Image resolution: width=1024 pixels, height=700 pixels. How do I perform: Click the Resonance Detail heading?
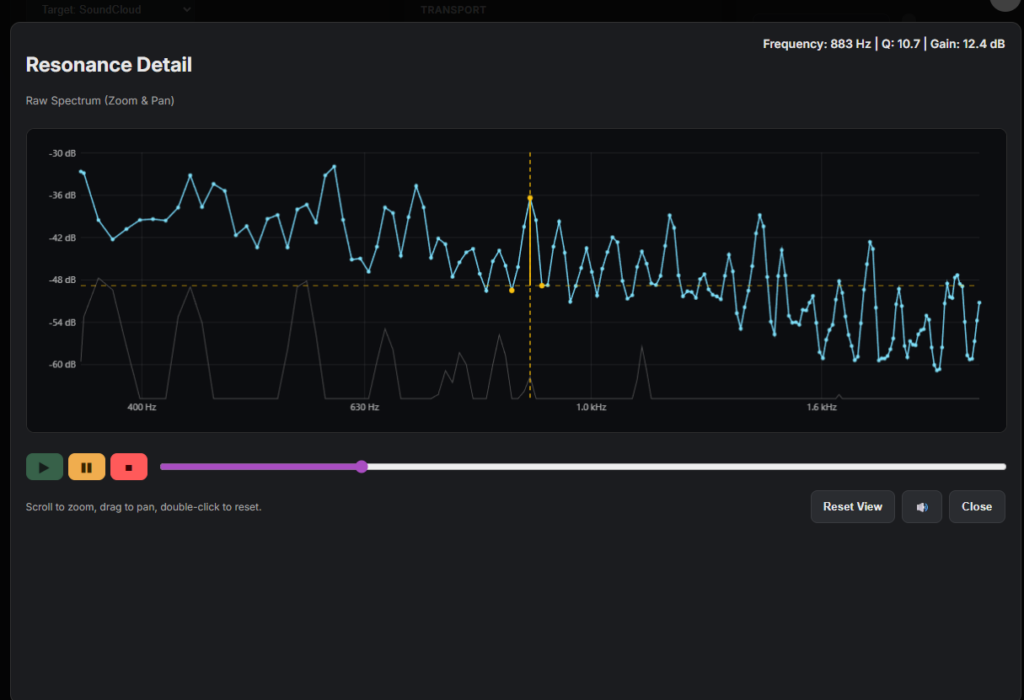108,64
